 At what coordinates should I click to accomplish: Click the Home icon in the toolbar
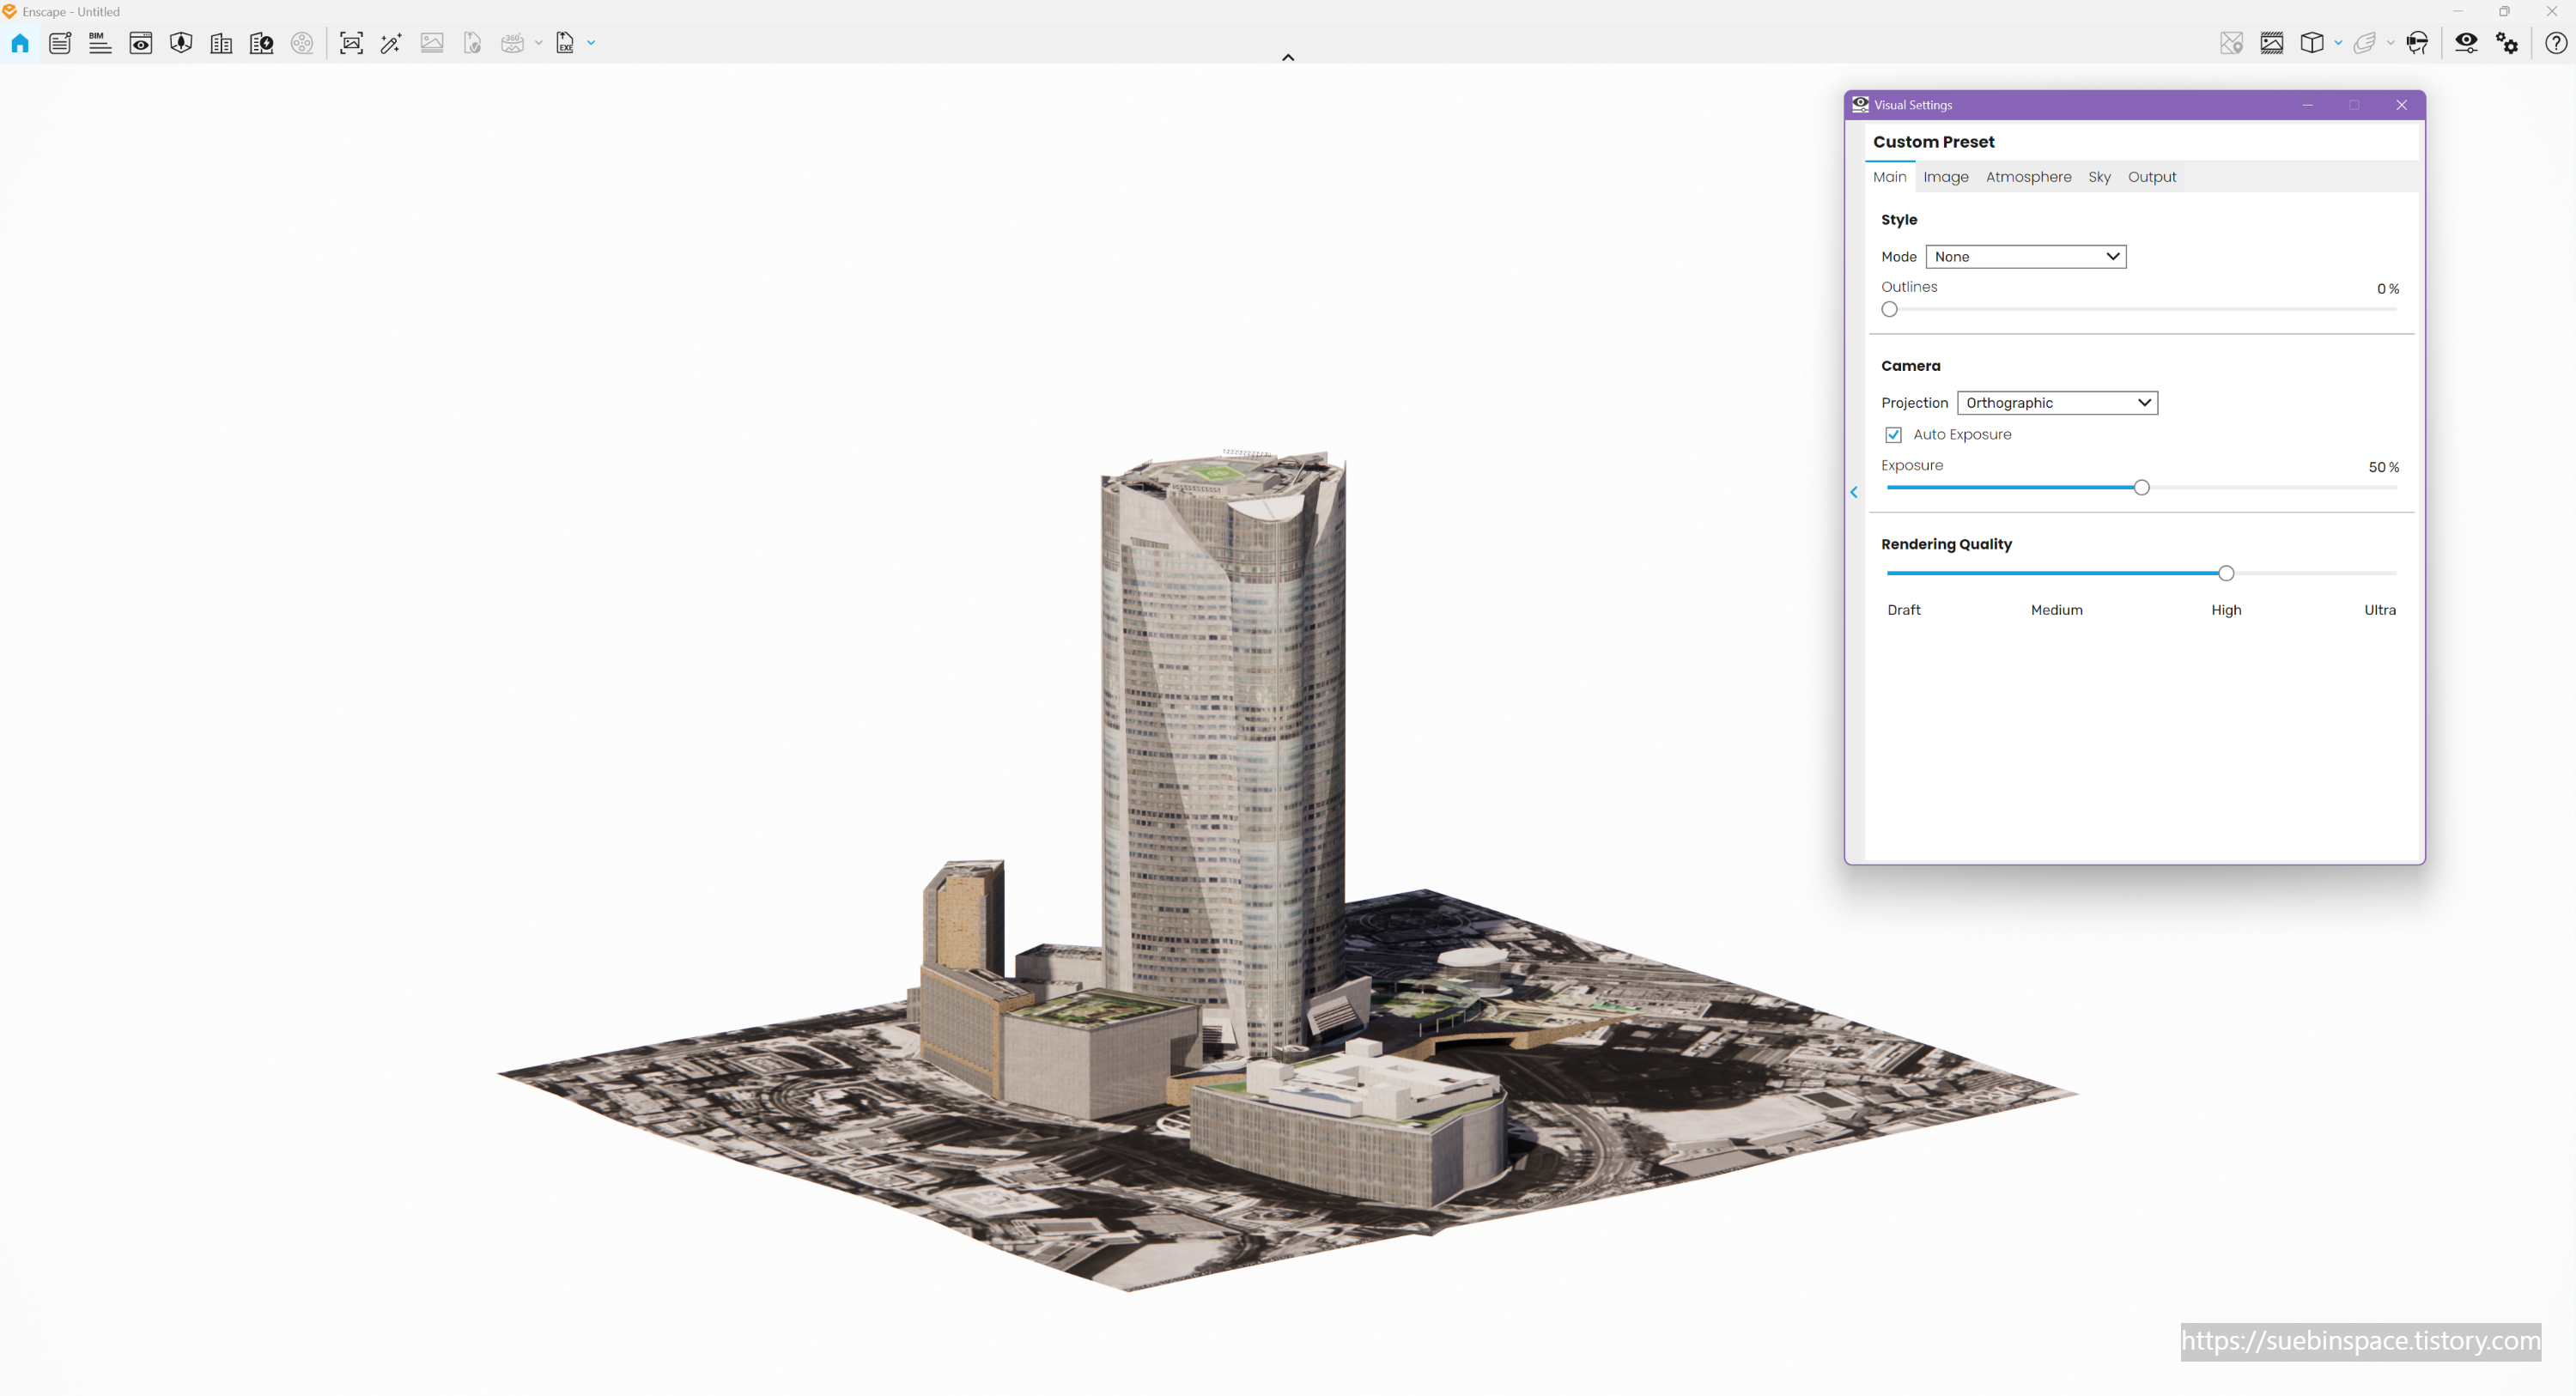[x=20, y=43]
